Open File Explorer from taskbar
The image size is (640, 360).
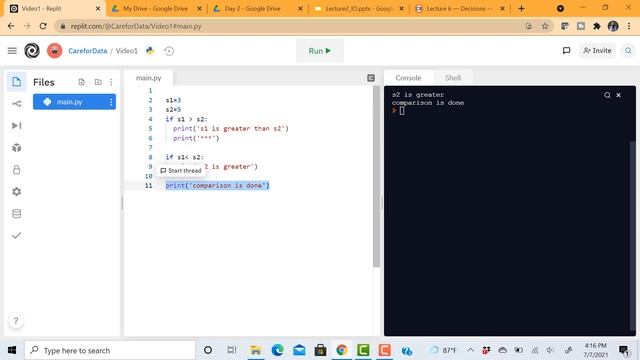click(256, 350)
